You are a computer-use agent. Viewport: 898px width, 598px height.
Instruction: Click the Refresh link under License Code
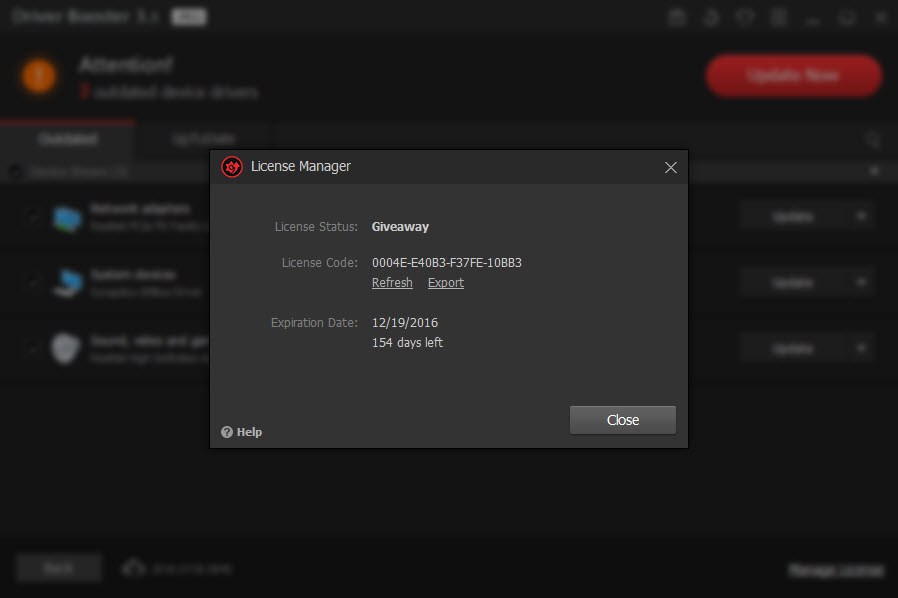pos(392,283)
